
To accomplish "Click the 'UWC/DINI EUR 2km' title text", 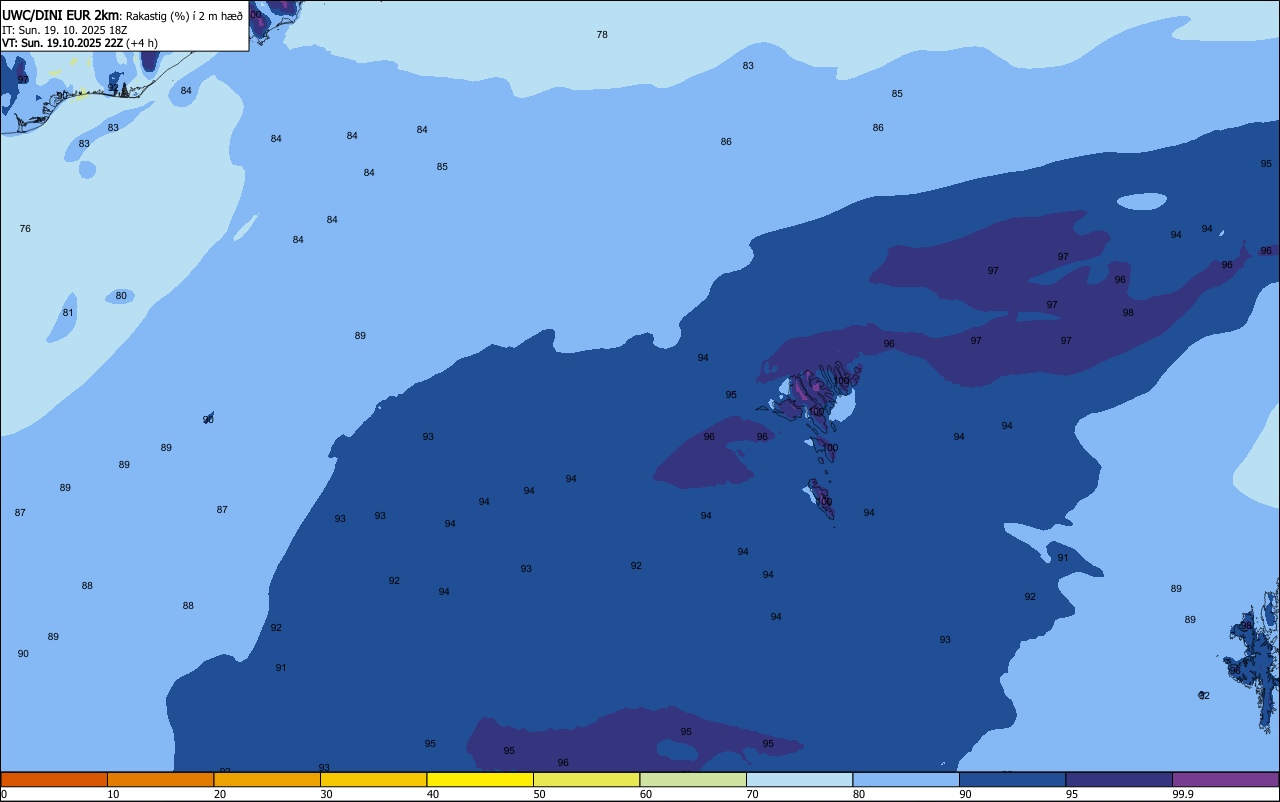I will [x=61, y=15].
